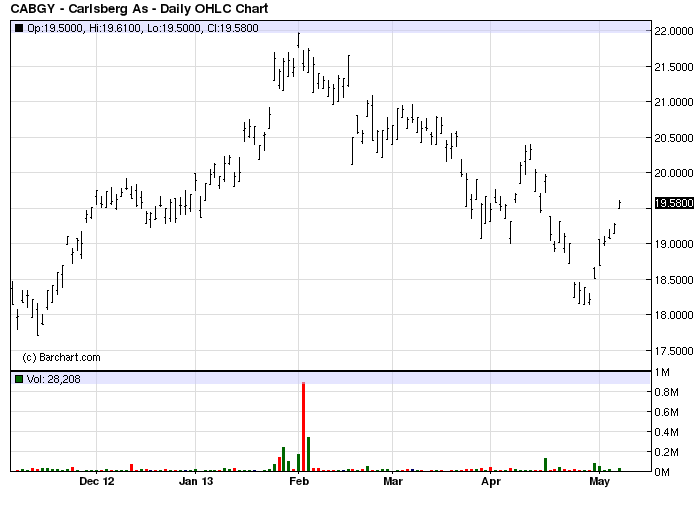Viewport: 700px width, 512px height.
Task: Click the tallest red volume bar in February
Action: (x=304, y=427)
